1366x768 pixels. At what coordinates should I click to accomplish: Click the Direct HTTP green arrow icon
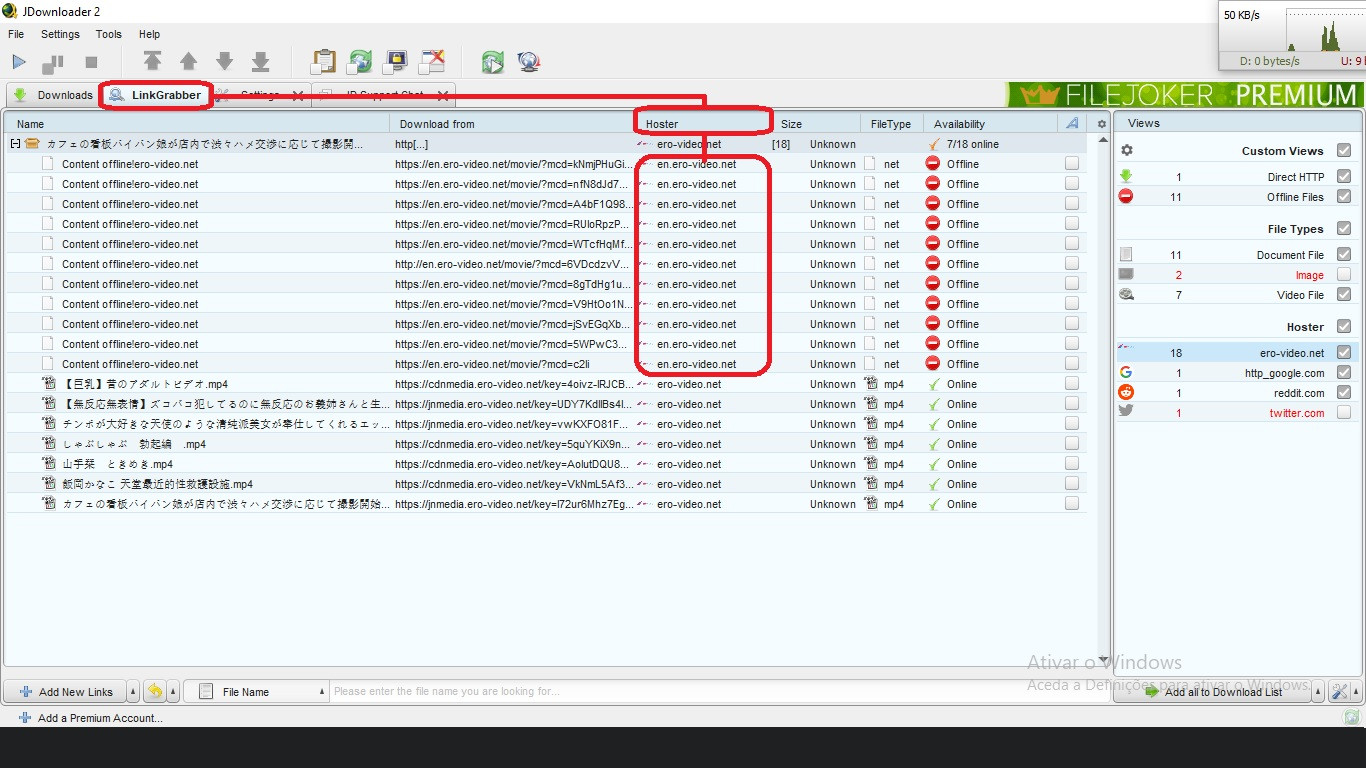(x=1126, y=176)
